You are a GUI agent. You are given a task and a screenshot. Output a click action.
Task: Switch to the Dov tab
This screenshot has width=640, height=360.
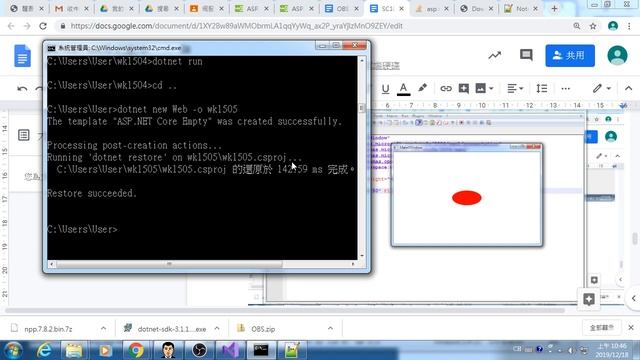tap(476, 9)
